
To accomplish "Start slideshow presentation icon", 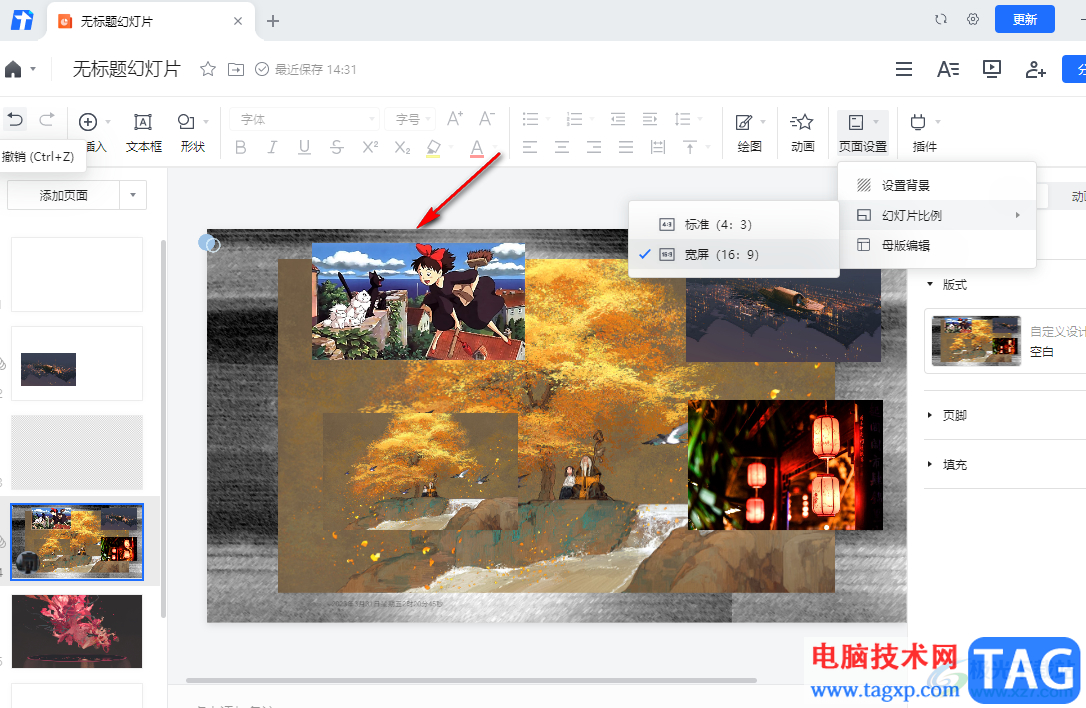I will pyautogui.click(x=992, y=69).
